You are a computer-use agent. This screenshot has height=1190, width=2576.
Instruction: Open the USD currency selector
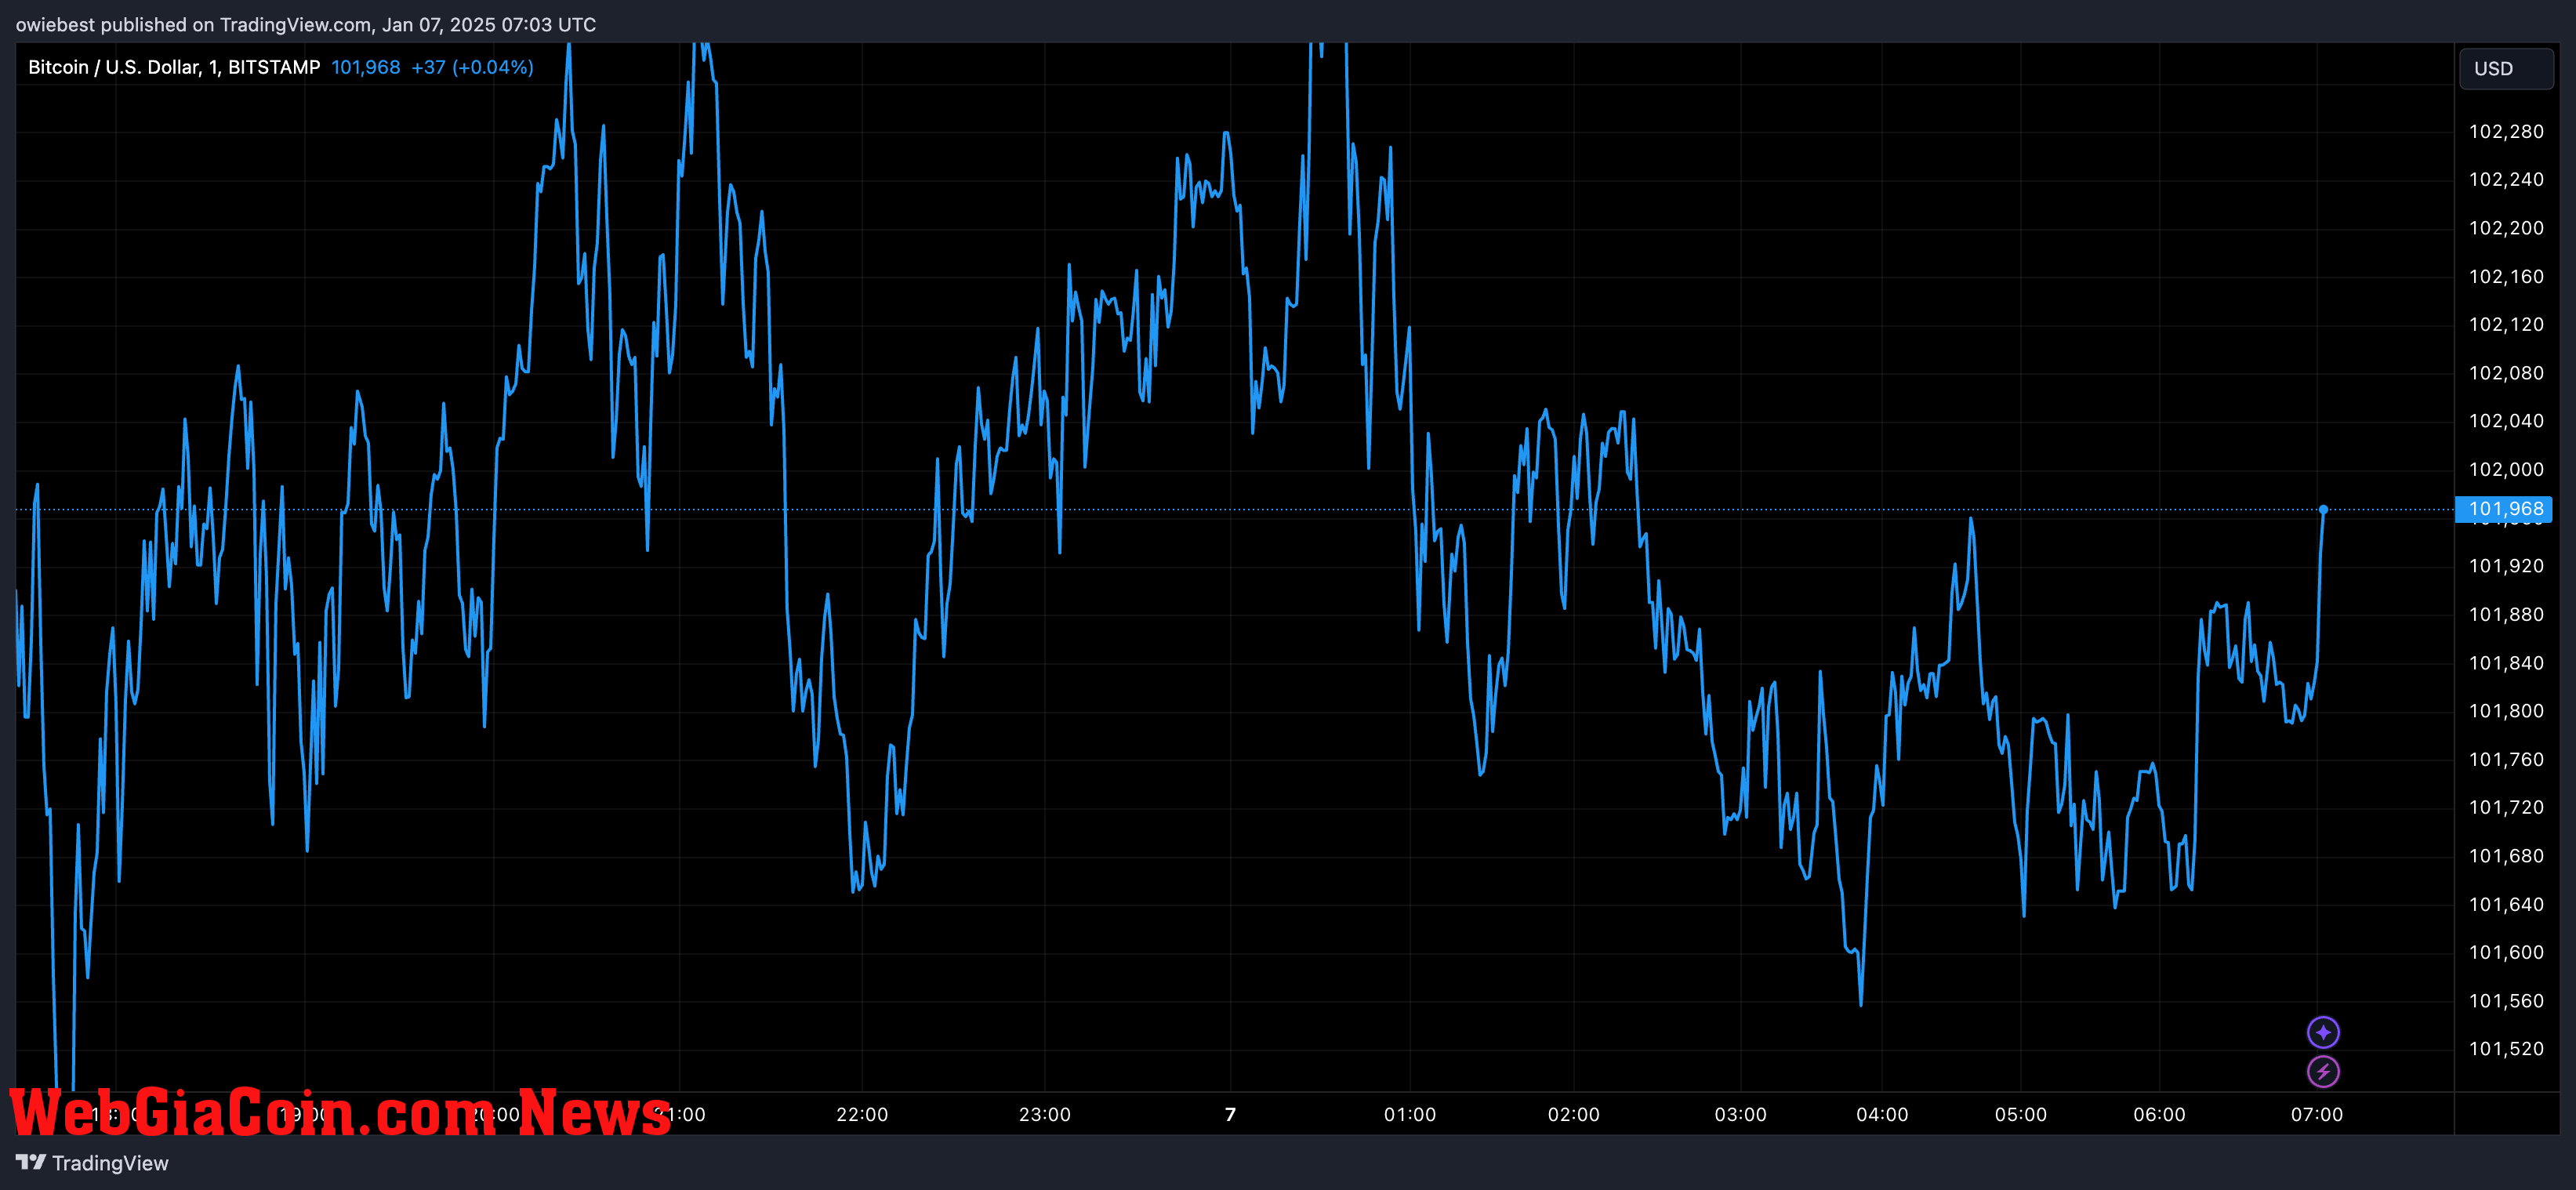coord(2505,68)
